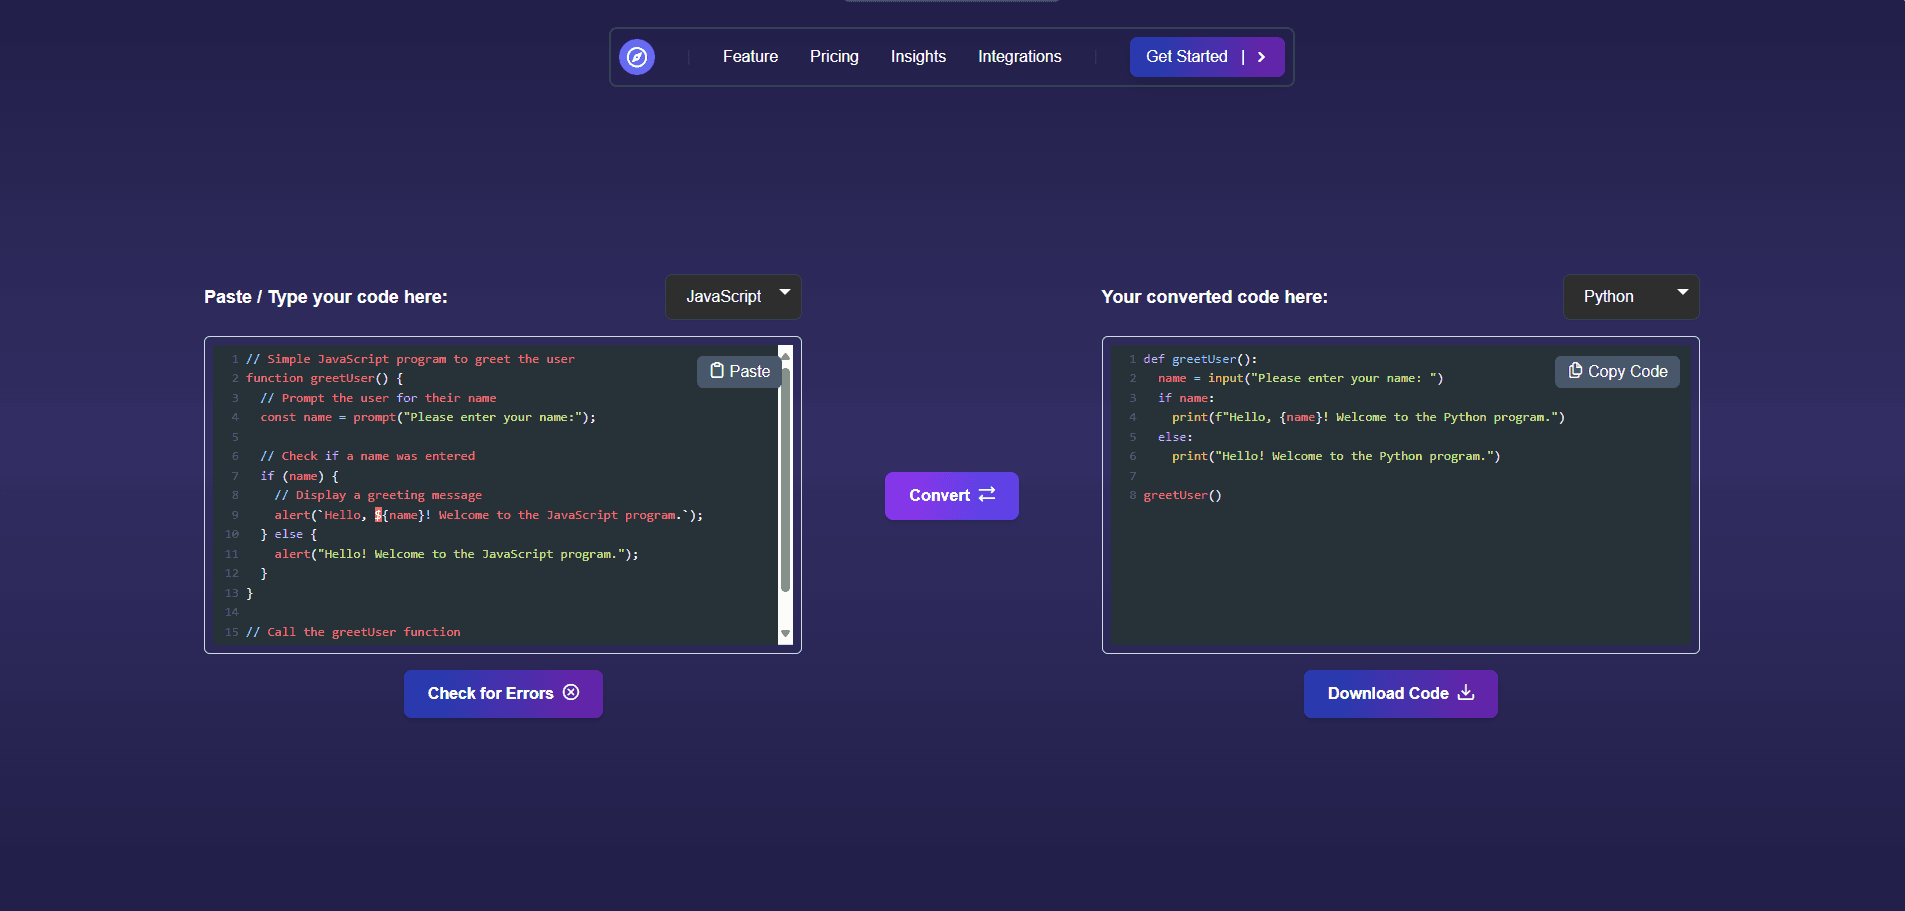Click the line 'function greetUser() {'
Viewport: 1905px width, 911px height.
(325, 378)
